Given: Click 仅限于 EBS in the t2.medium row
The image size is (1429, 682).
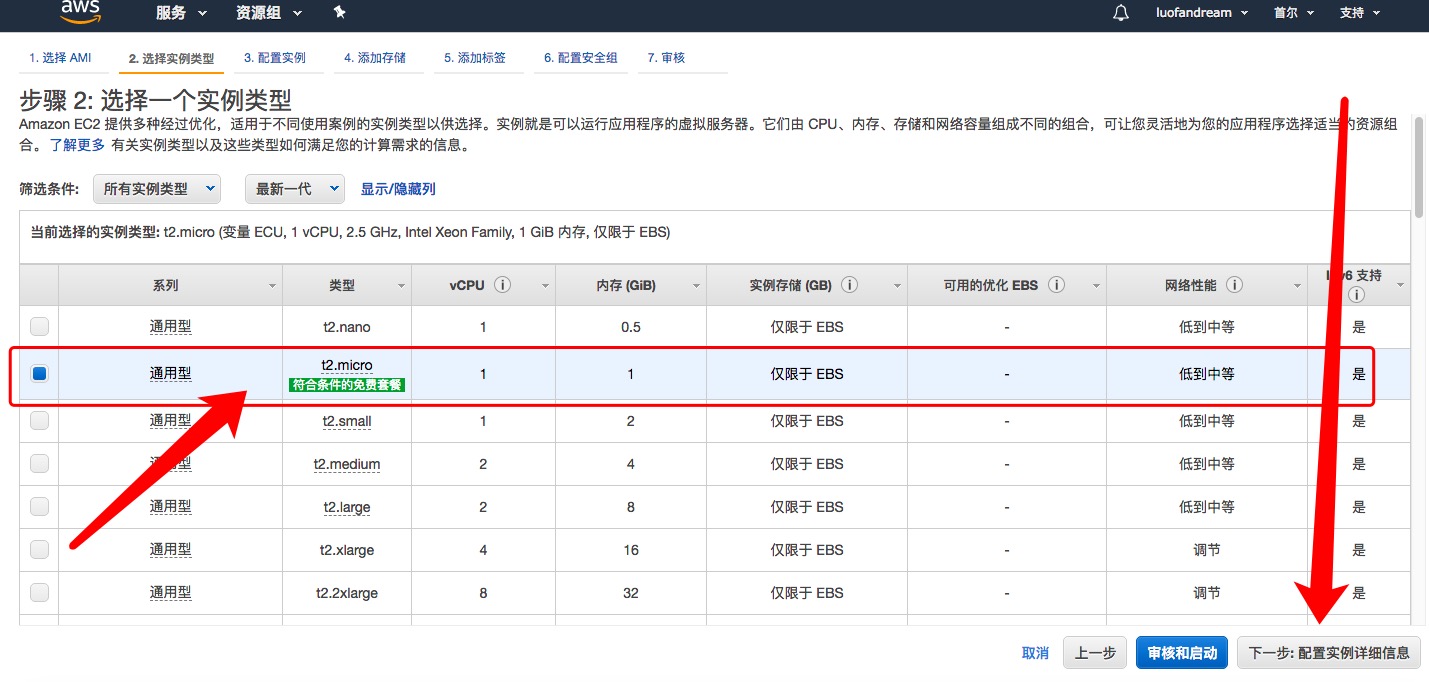Looking at the screenshot, I should pyautogui.click(x=807, y=464).
